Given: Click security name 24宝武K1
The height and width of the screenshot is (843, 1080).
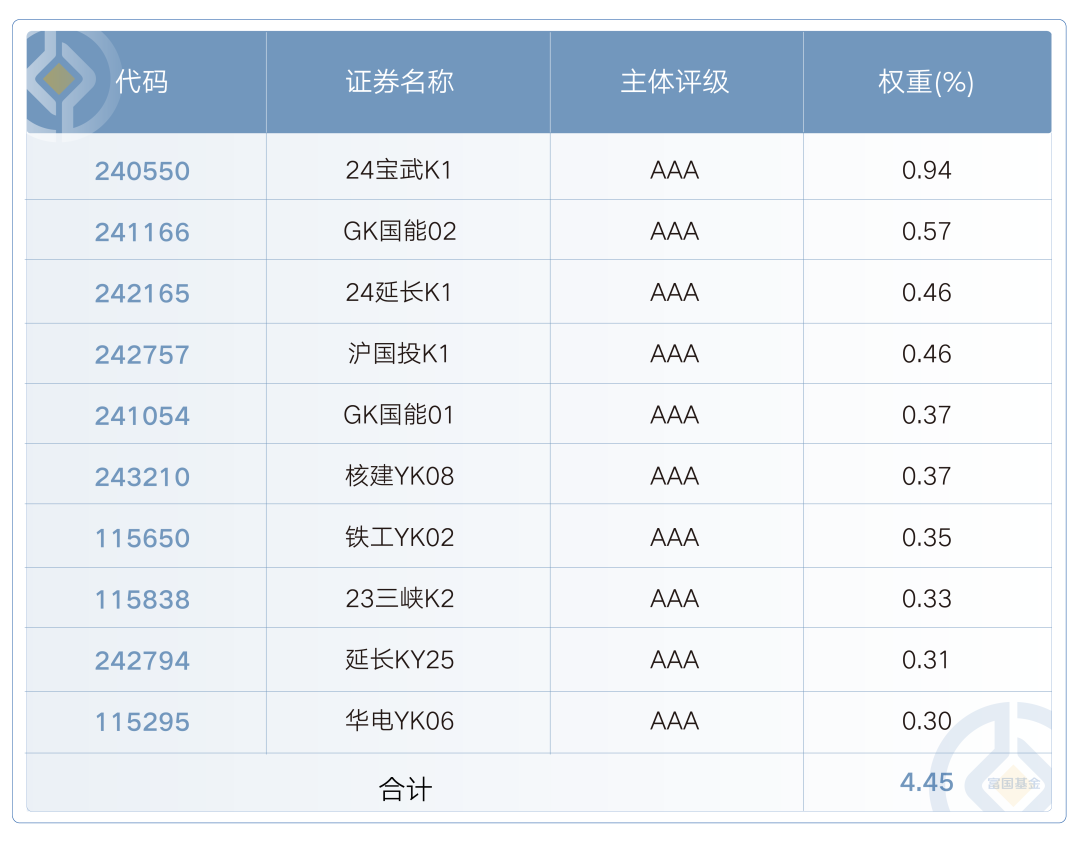Looking at the screenshot, I should (399, 170).
